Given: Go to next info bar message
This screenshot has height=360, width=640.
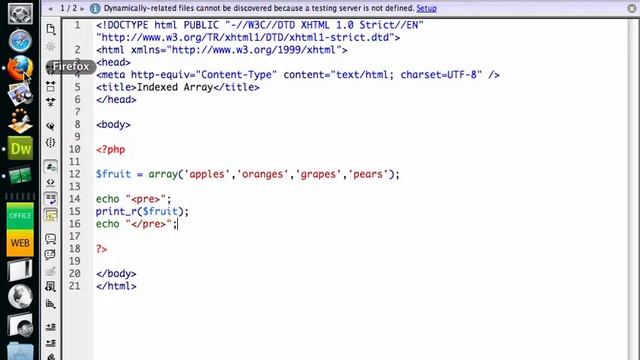Looking at the screenshot, I should pyautogui.click(x=82, y=8).
